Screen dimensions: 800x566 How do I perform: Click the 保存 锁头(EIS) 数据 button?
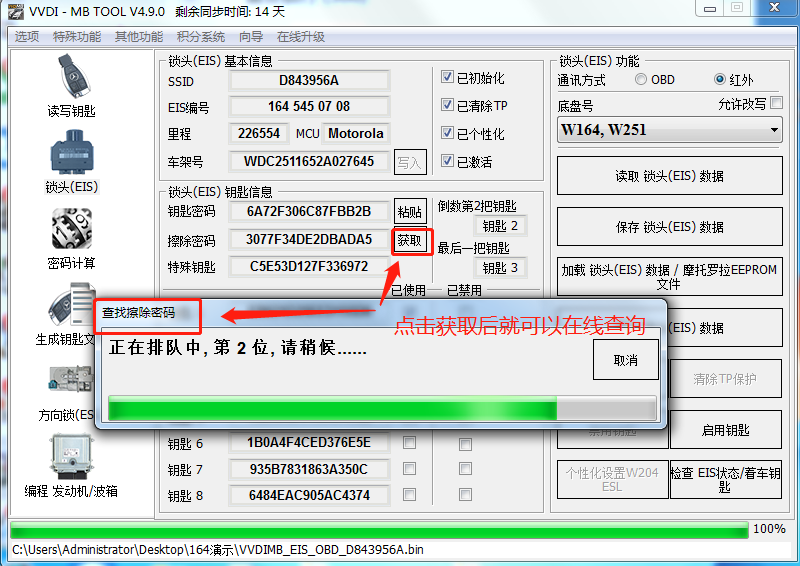pos(669,227)
